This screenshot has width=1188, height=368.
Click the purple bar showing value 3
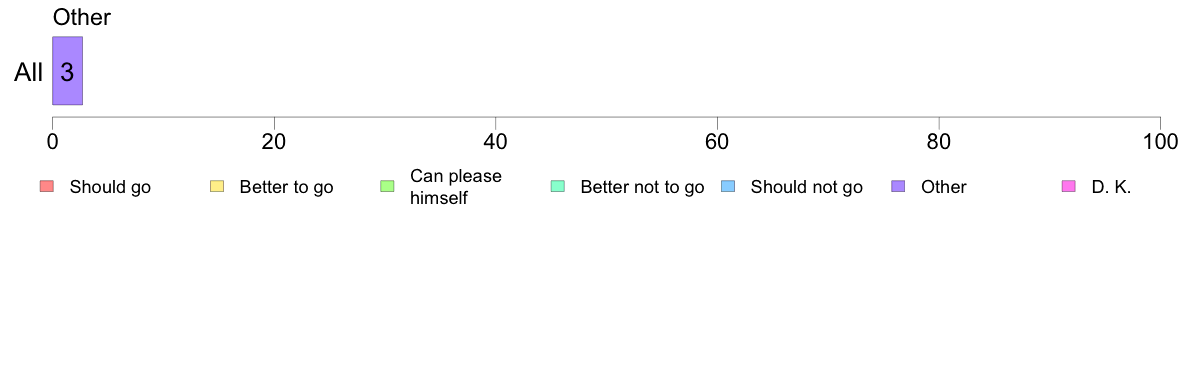tap(67, 70)
